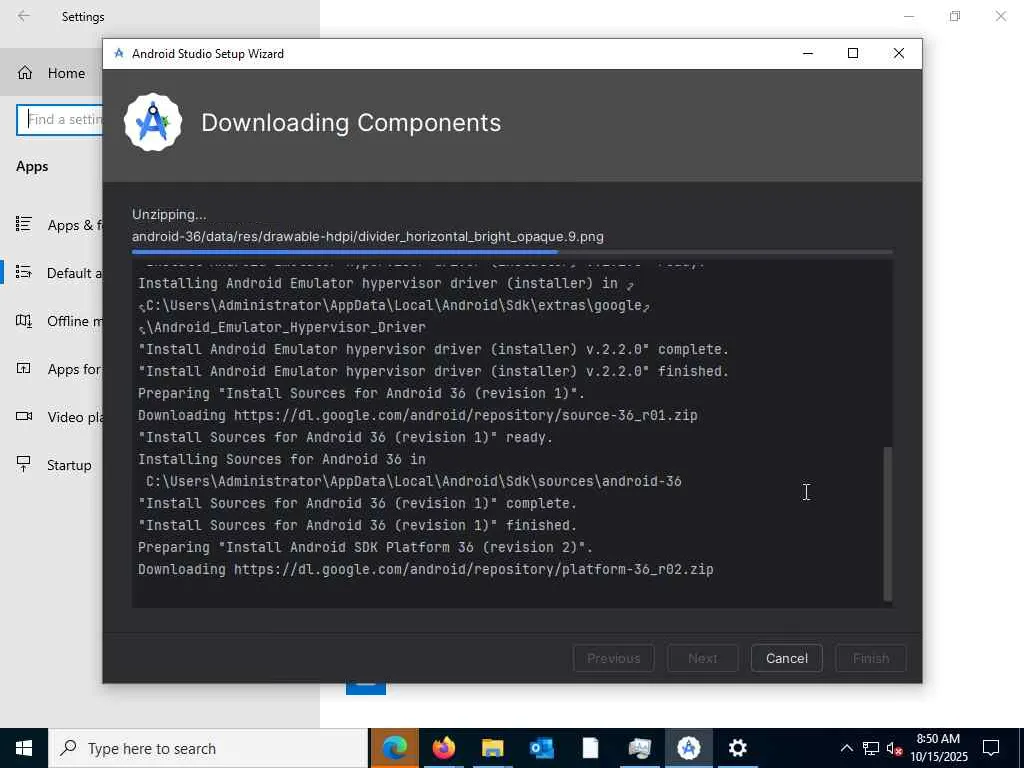Click the network tray icon
1024x768 pixels.
(871, 748)
